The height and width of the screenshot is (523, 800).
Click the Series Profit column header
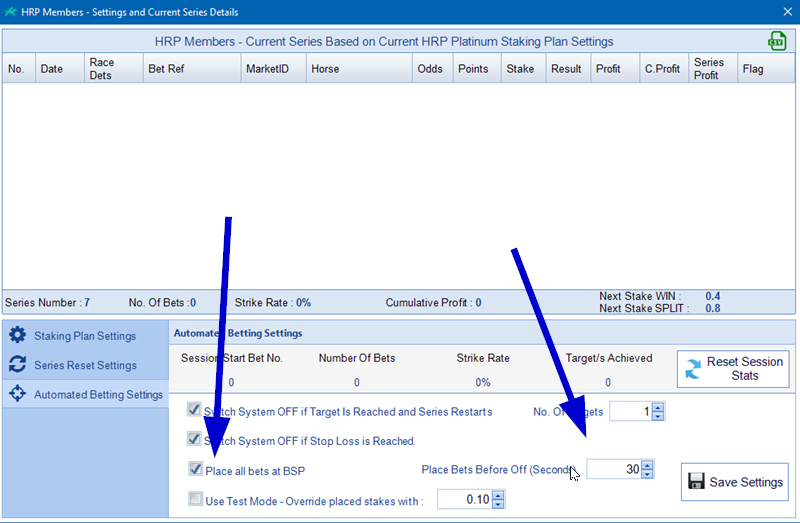[x=712, y=68]
